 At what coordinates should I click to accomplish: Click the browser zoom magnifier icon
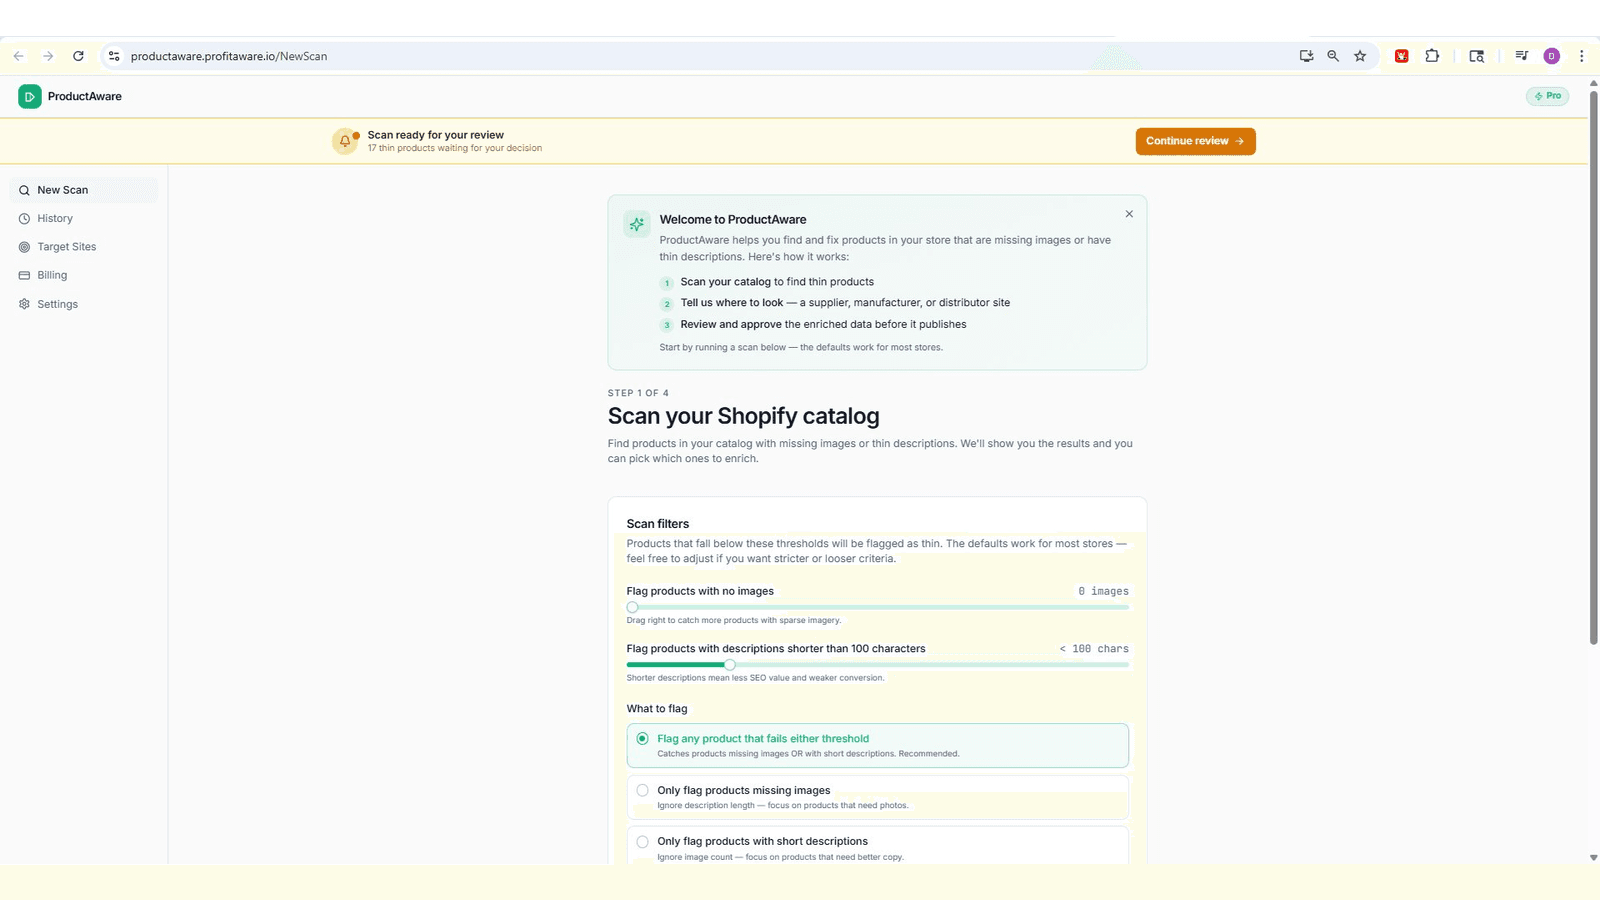1333,56
